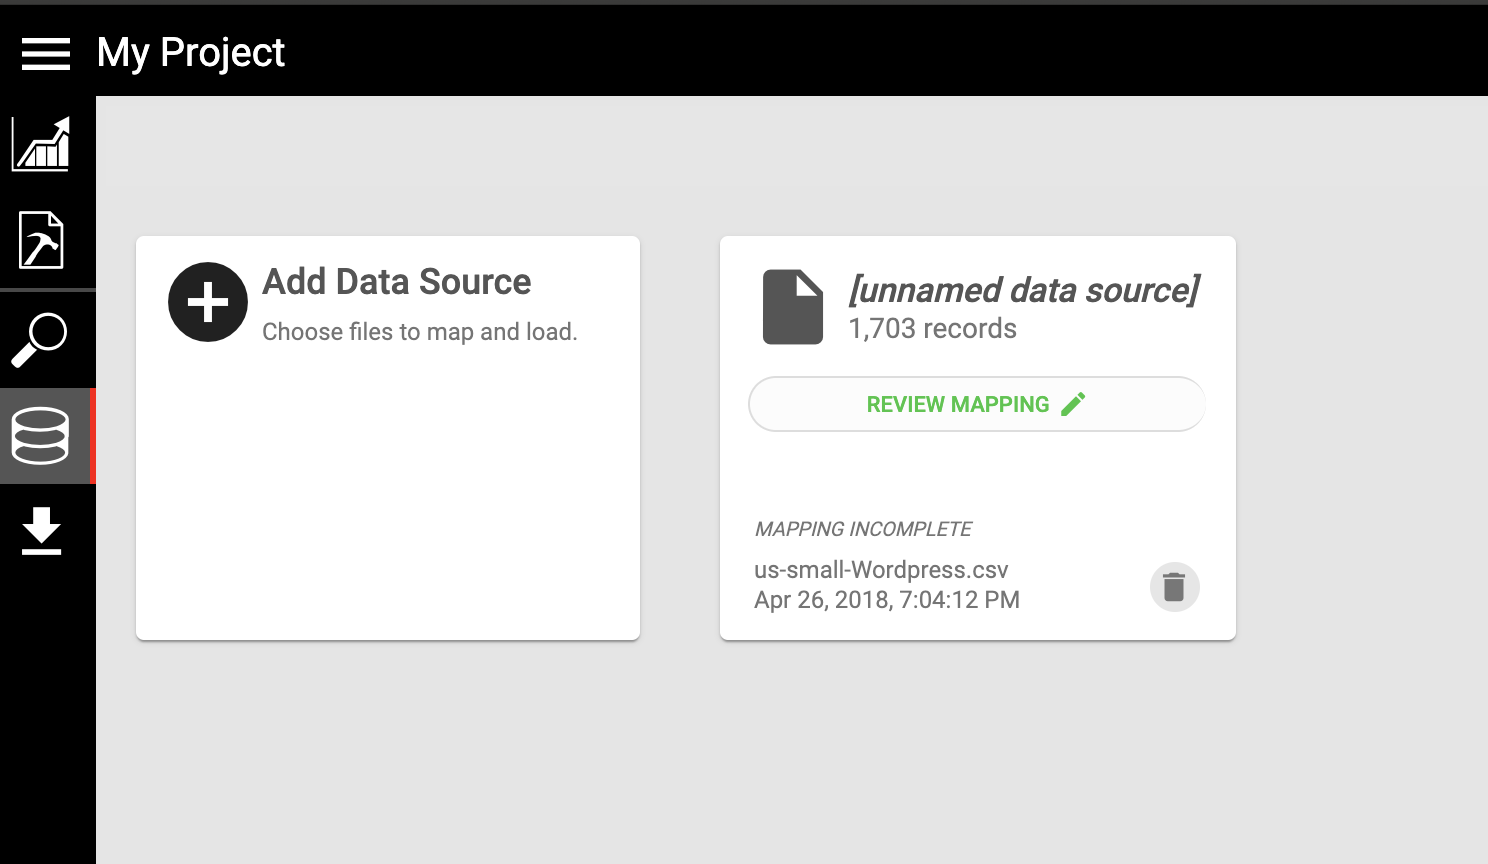This screenshot has width=1488, height=864.
Task: Delete data source with trash icon
Action: click(x=1174, y=587)
